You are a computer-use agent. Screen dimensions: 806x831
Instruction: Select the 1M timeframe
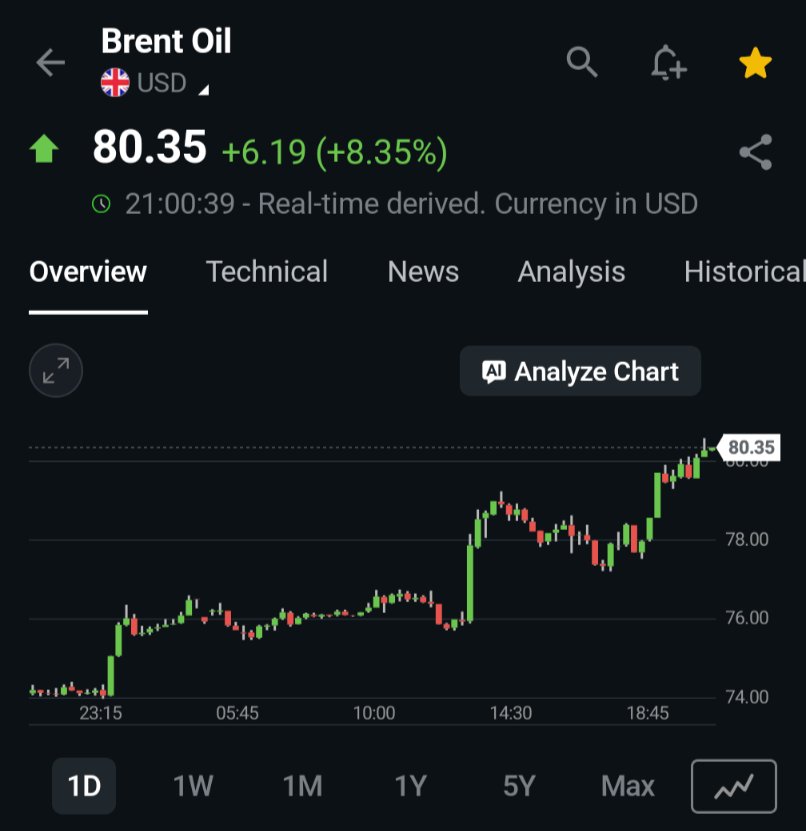coord(303,786)
